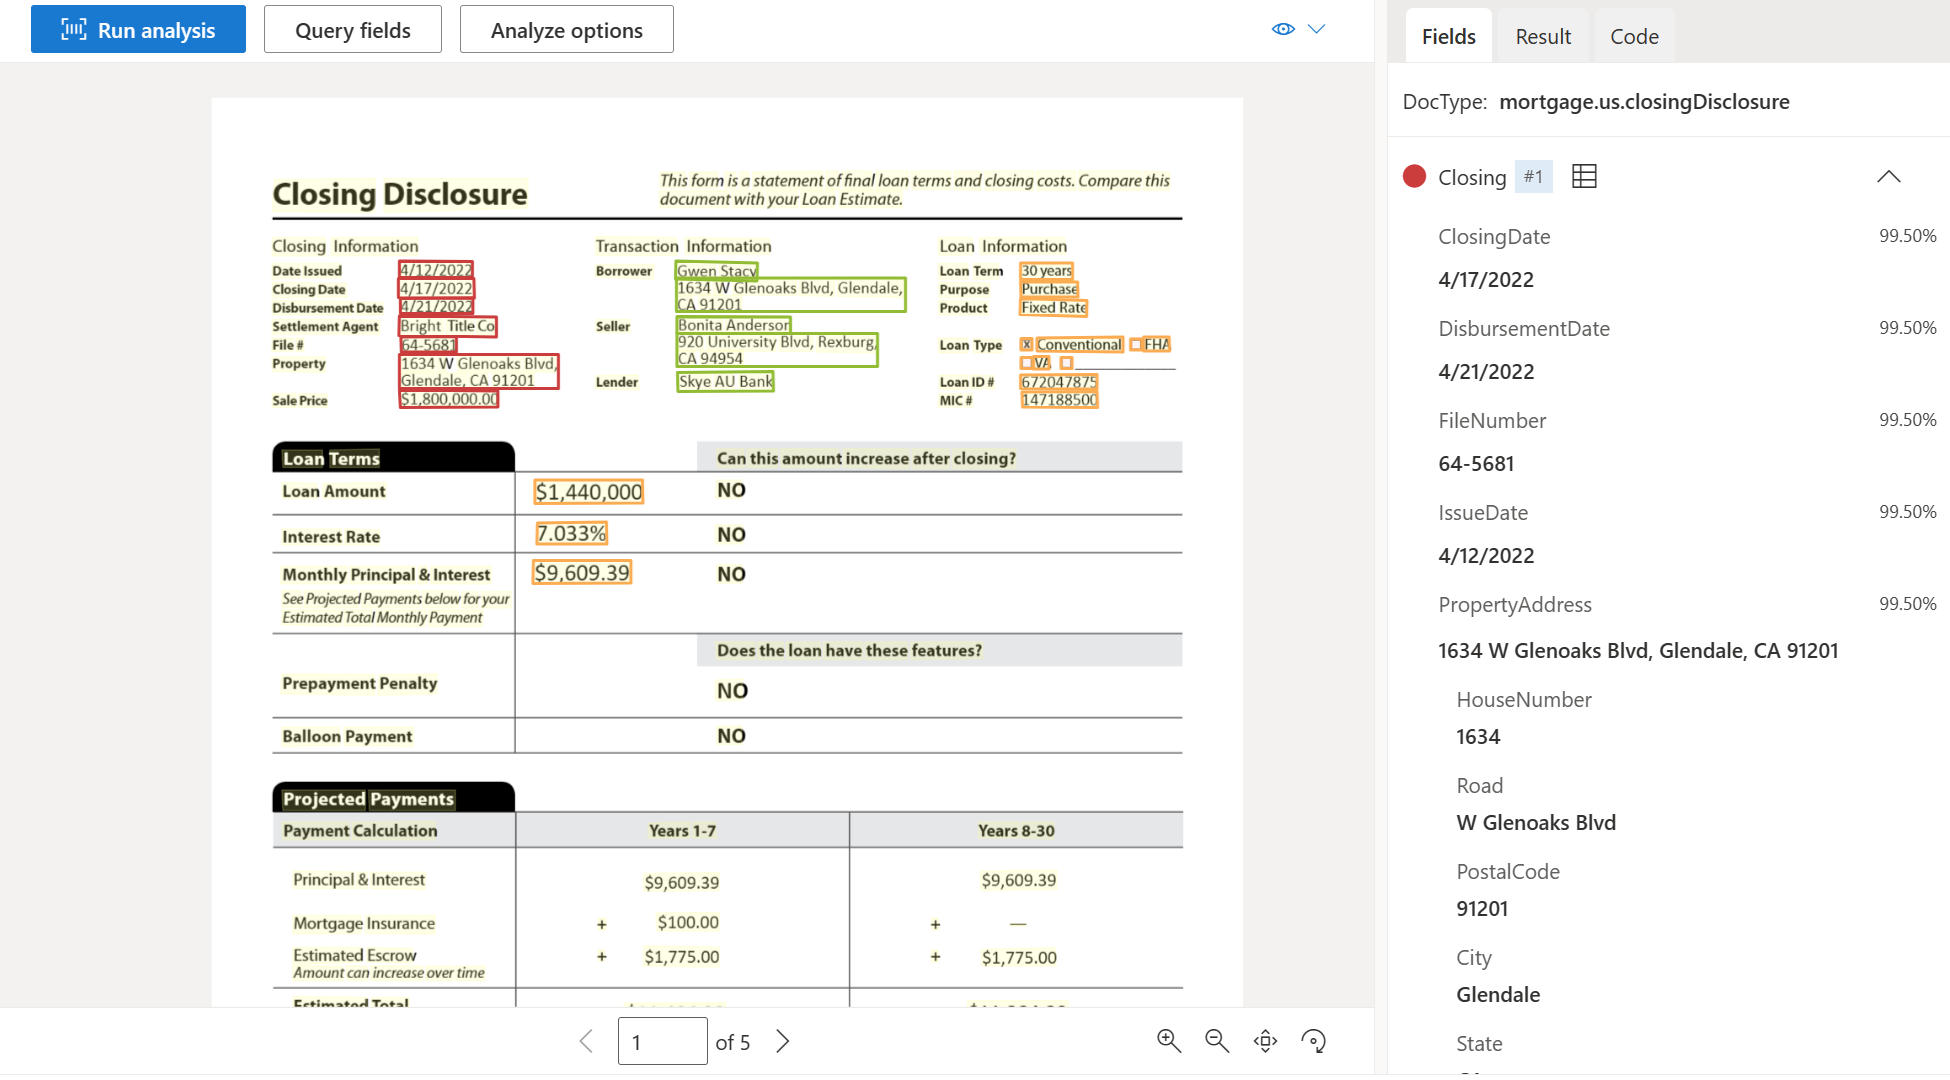
Task: Click the page number input field
Action: 662,1041
